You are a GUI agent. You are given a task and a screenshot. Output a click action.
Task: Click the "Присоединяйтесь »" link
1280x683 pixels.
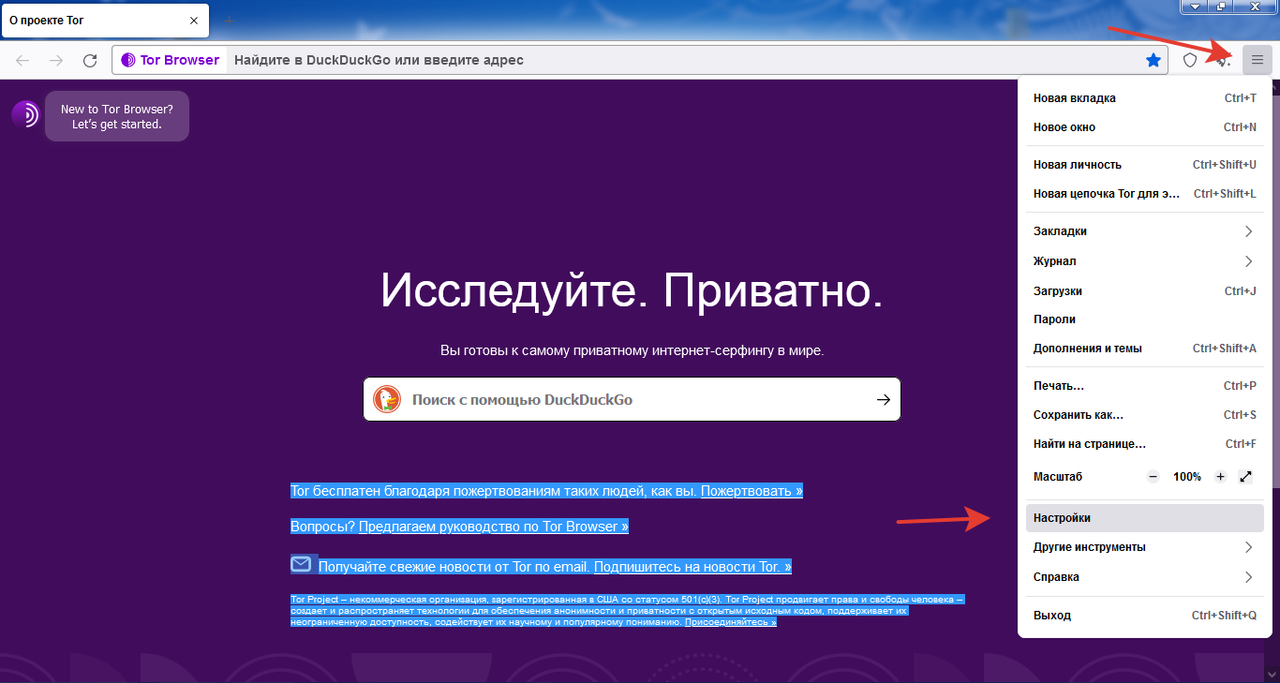click(730, 622)
